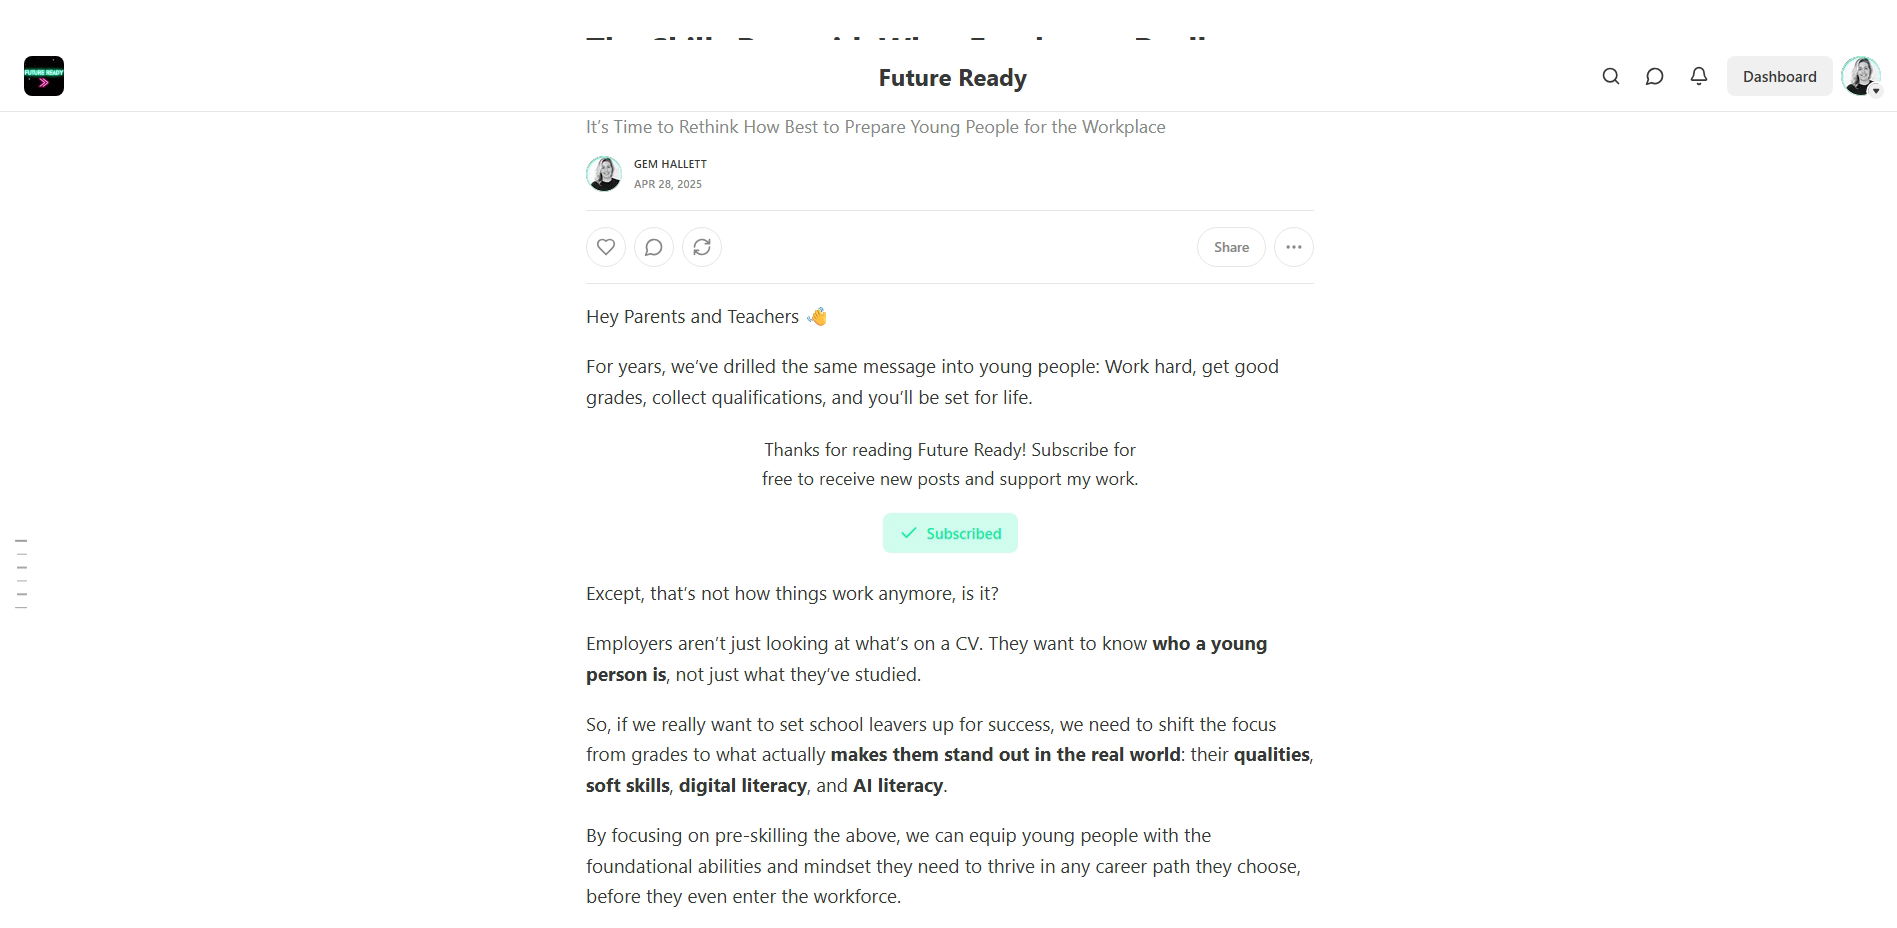Click the Future Ready logo icon
Screen dimensions: 1897x928
[x=44, y=76]
